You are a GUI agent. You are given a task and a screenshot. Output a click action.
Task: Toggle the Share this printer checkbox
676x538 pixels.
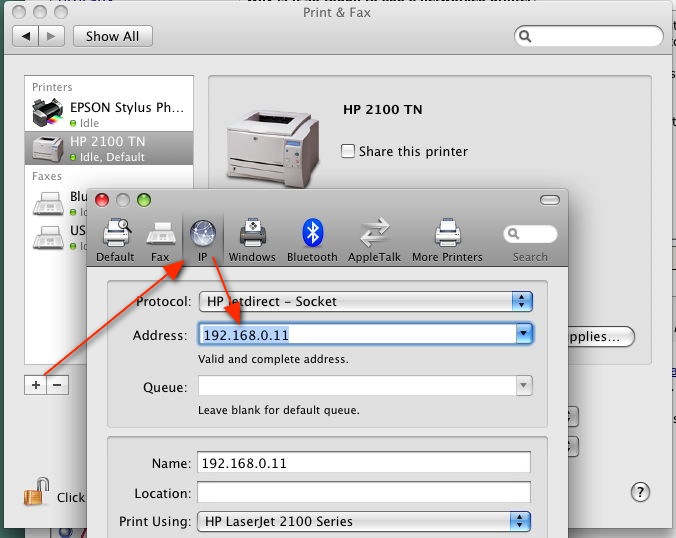(347, 151)
